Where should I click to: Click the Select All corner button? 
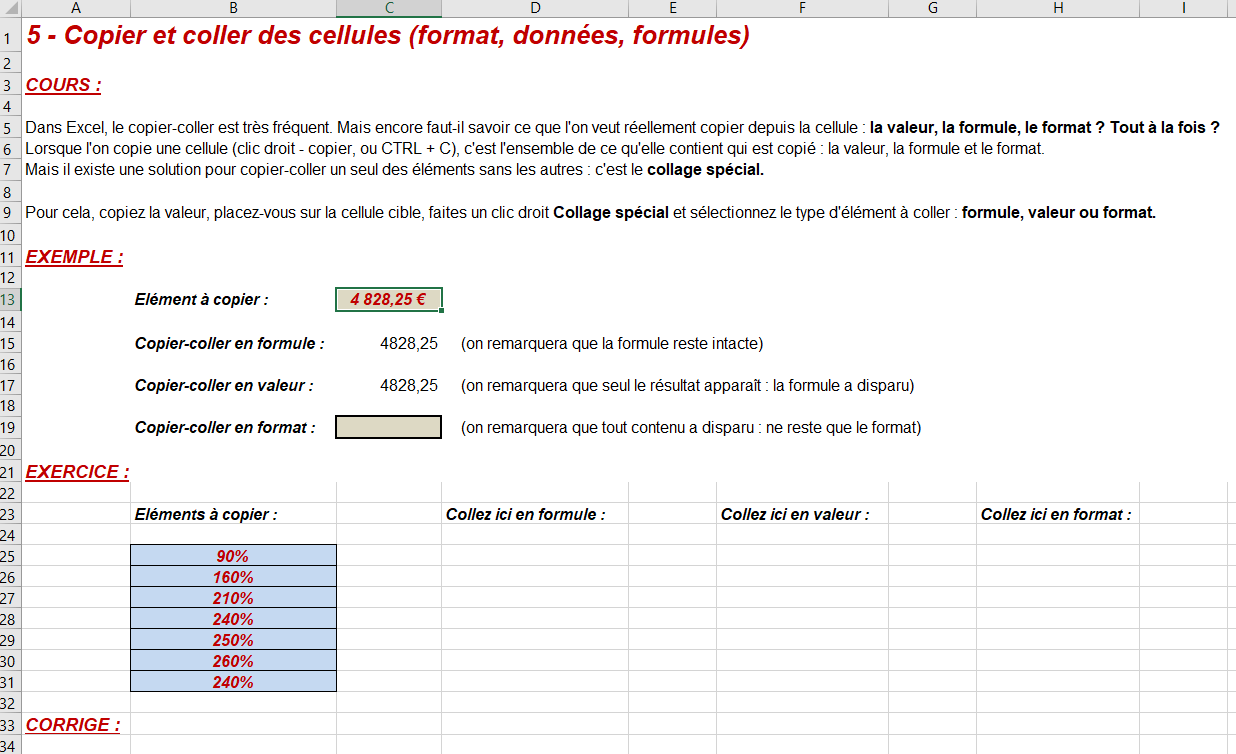pyautogui.click(x=10, y=8)
